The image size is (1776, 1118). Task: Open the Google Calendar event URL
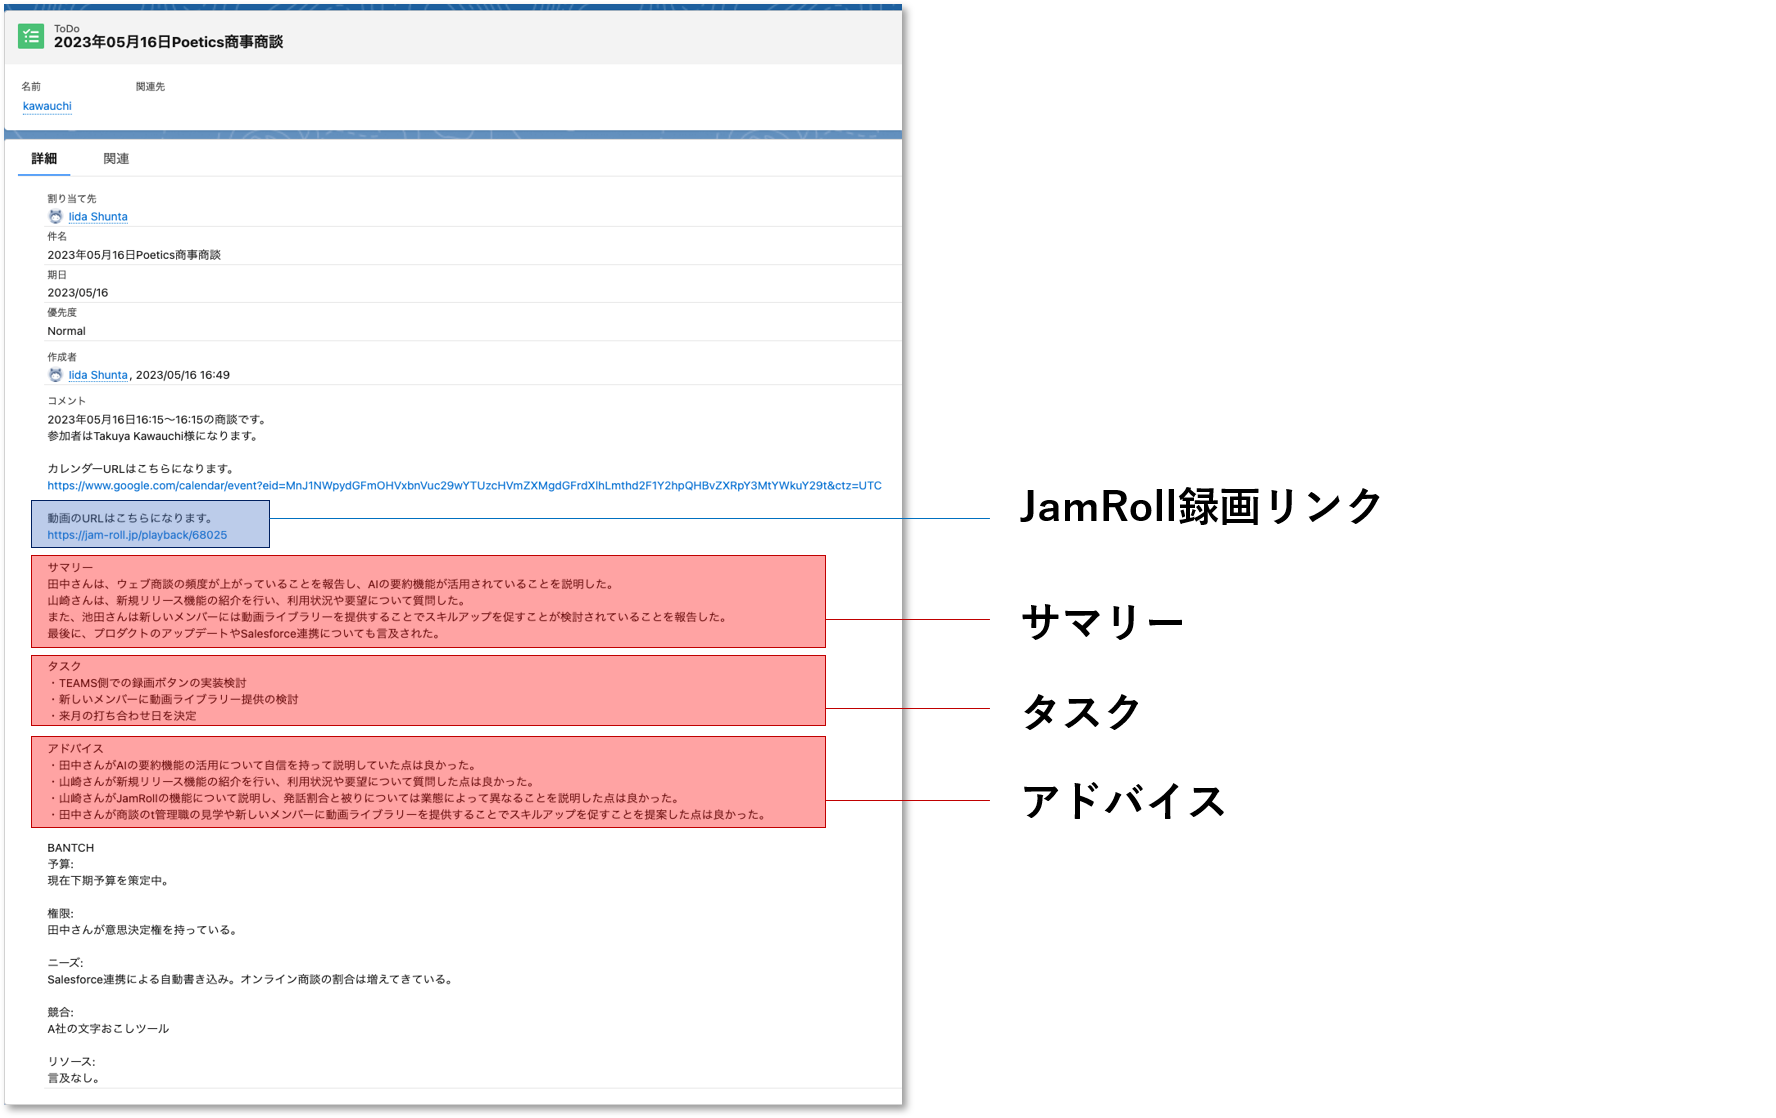[464, 485]
